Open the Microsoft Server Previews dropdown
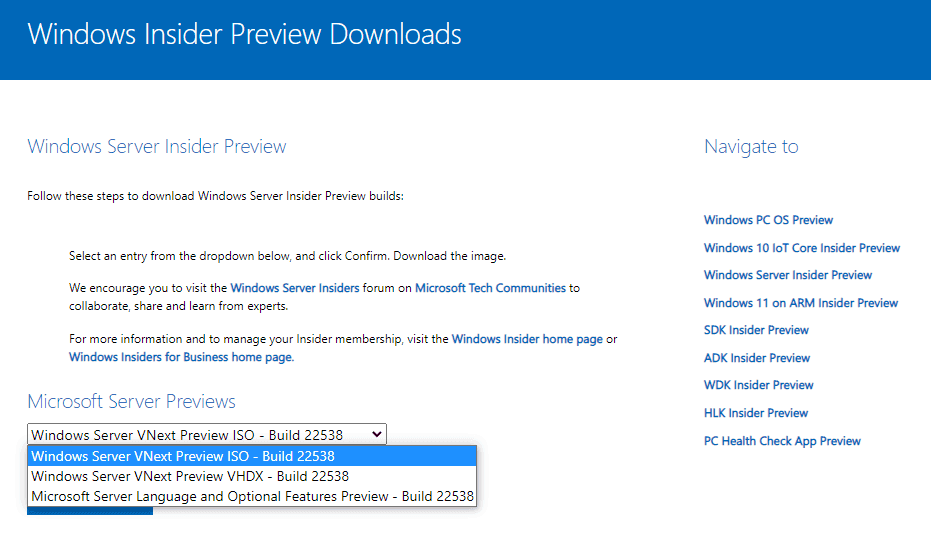The height and width of the screenshot is (551, 931). point(207,434)
